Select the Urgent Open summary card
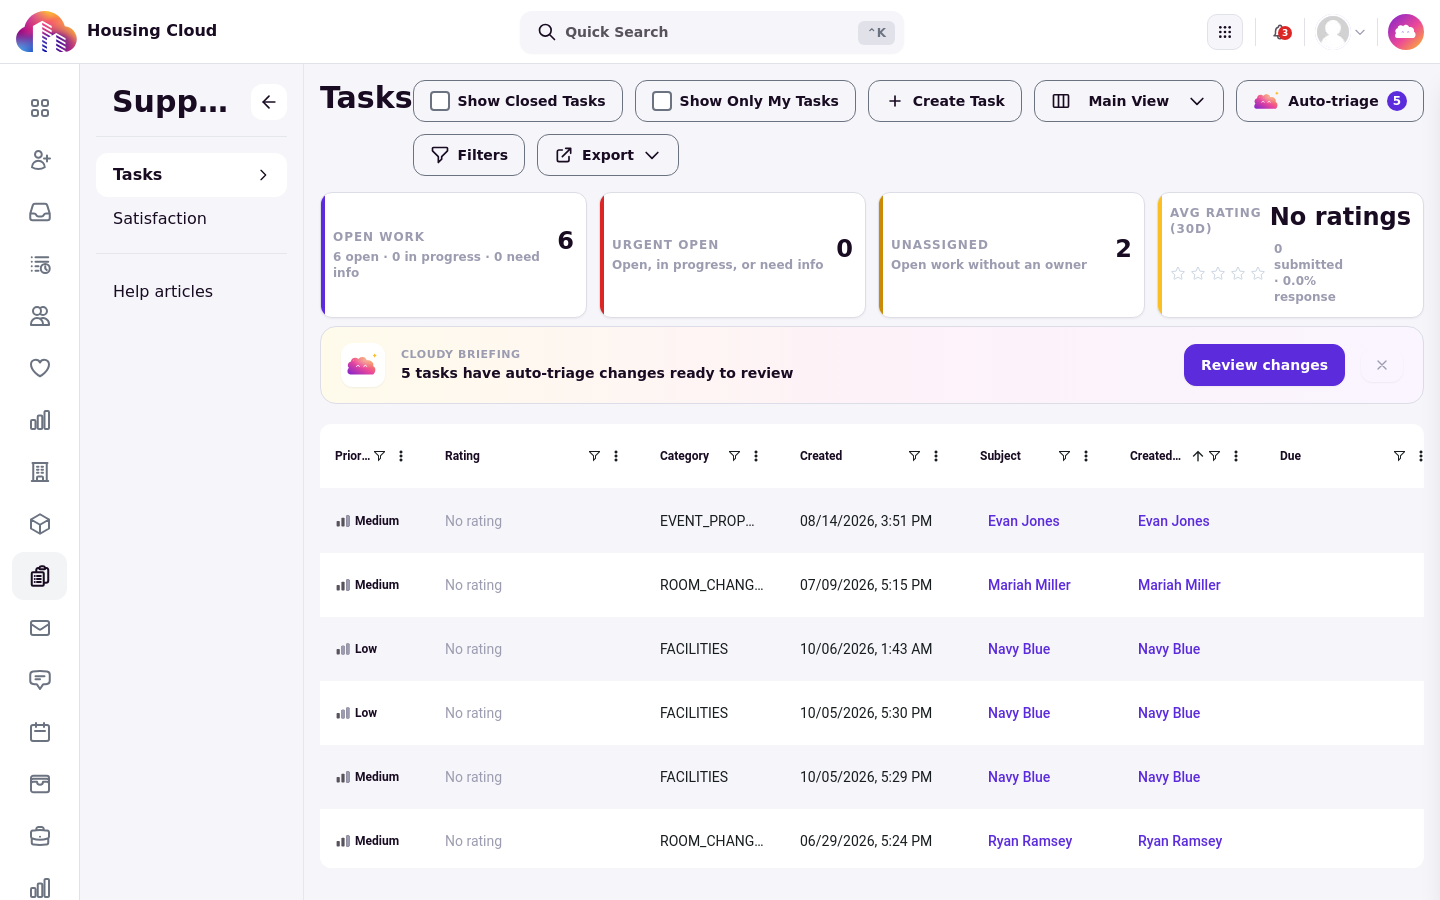 (x=732, y=255)
